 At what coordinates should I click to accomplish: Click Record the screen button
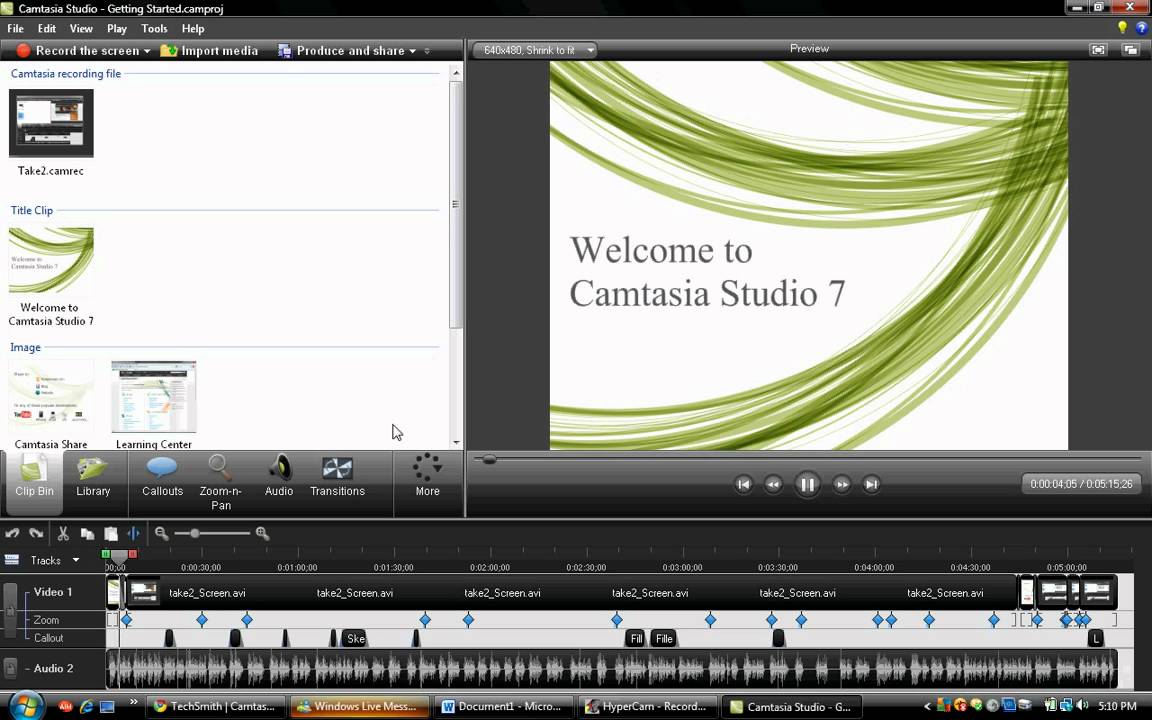pyautogui.click(x=79, y=51)
